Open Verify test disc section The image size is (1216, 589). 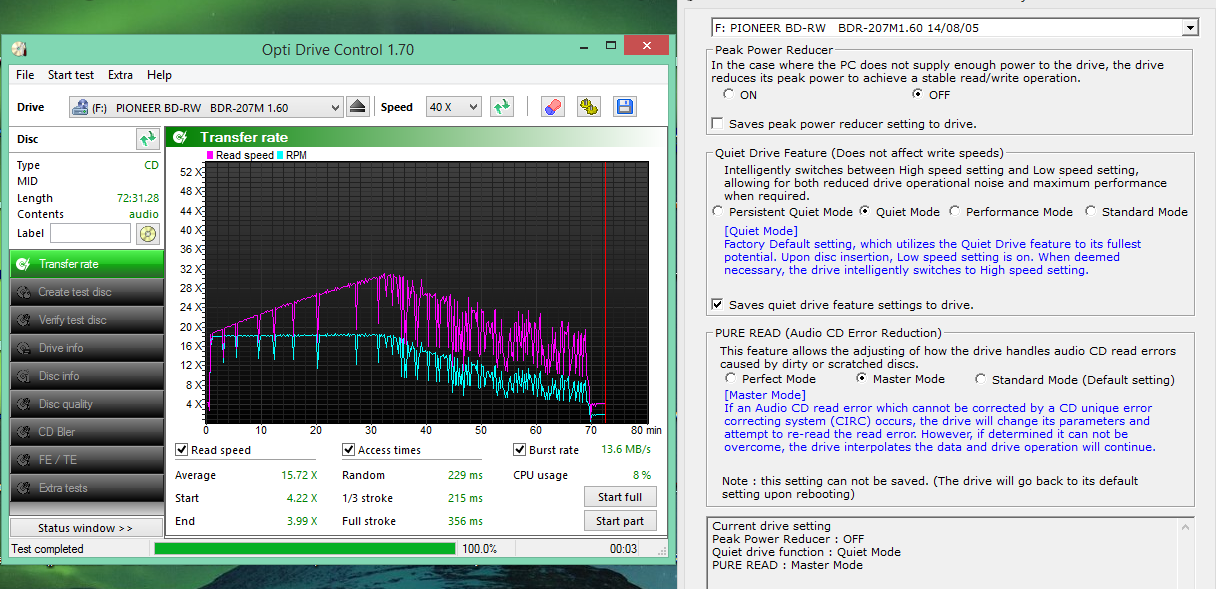tap(86, 320)
